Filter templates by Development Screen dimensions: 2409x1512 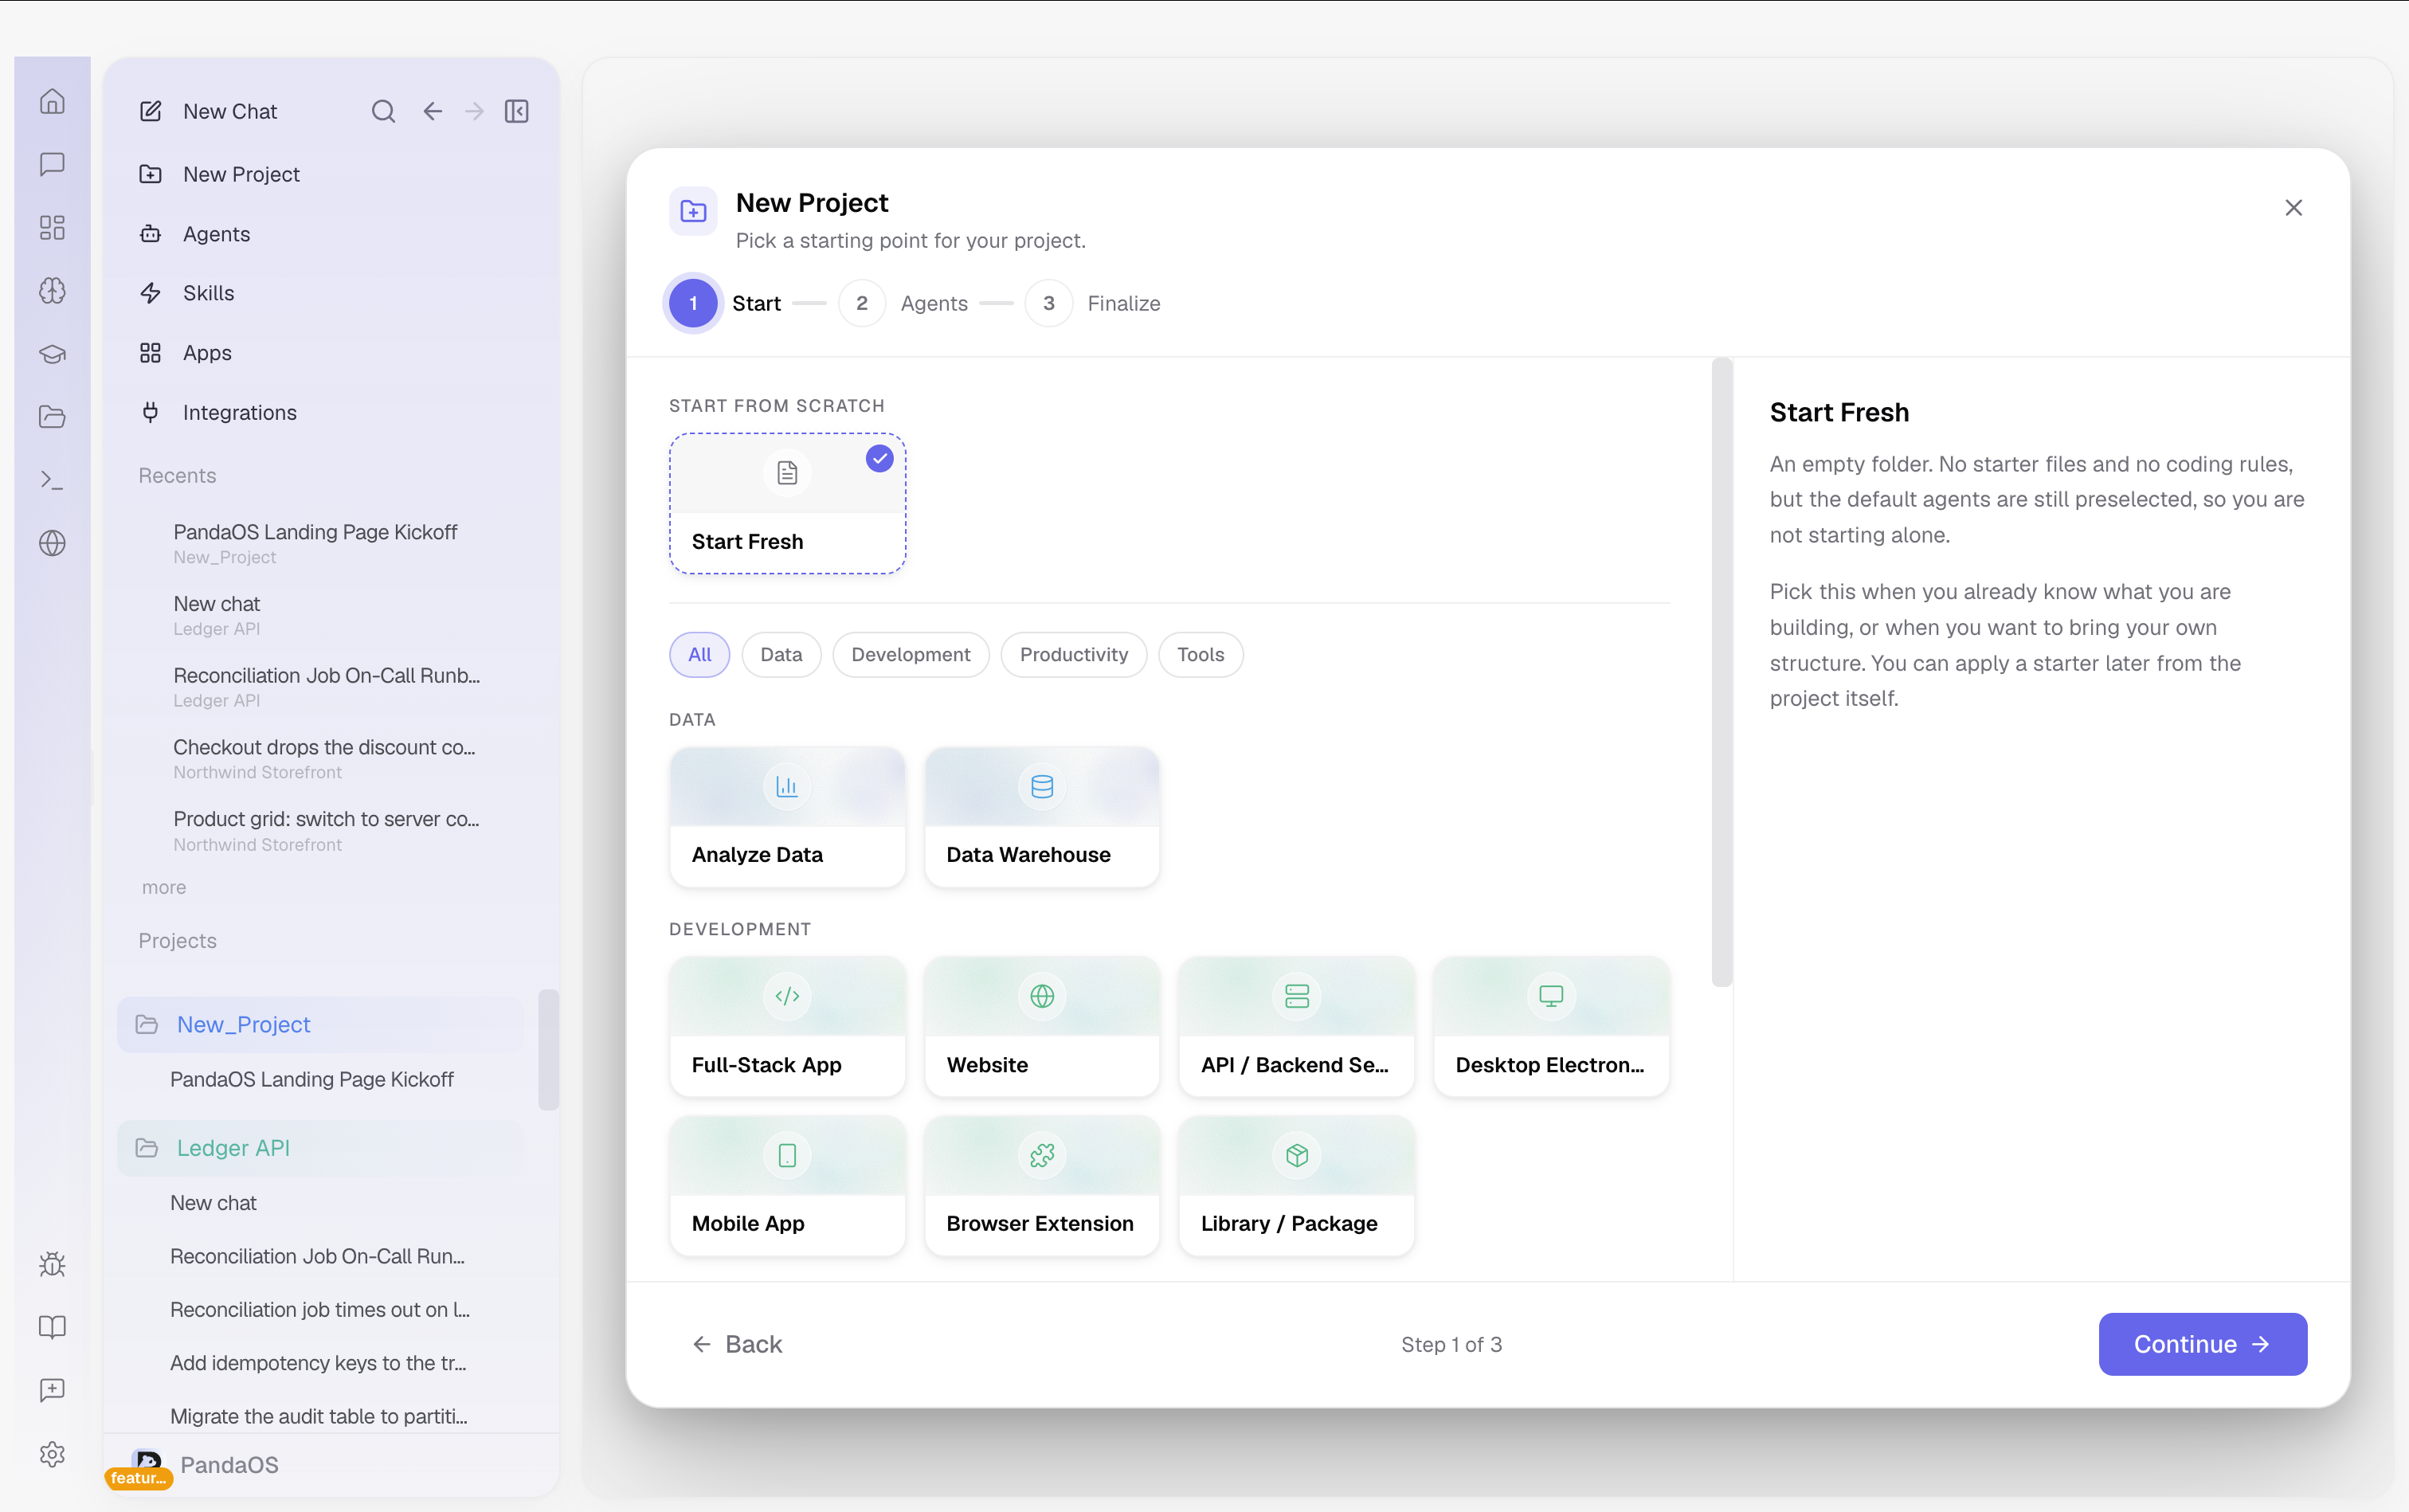910,654
